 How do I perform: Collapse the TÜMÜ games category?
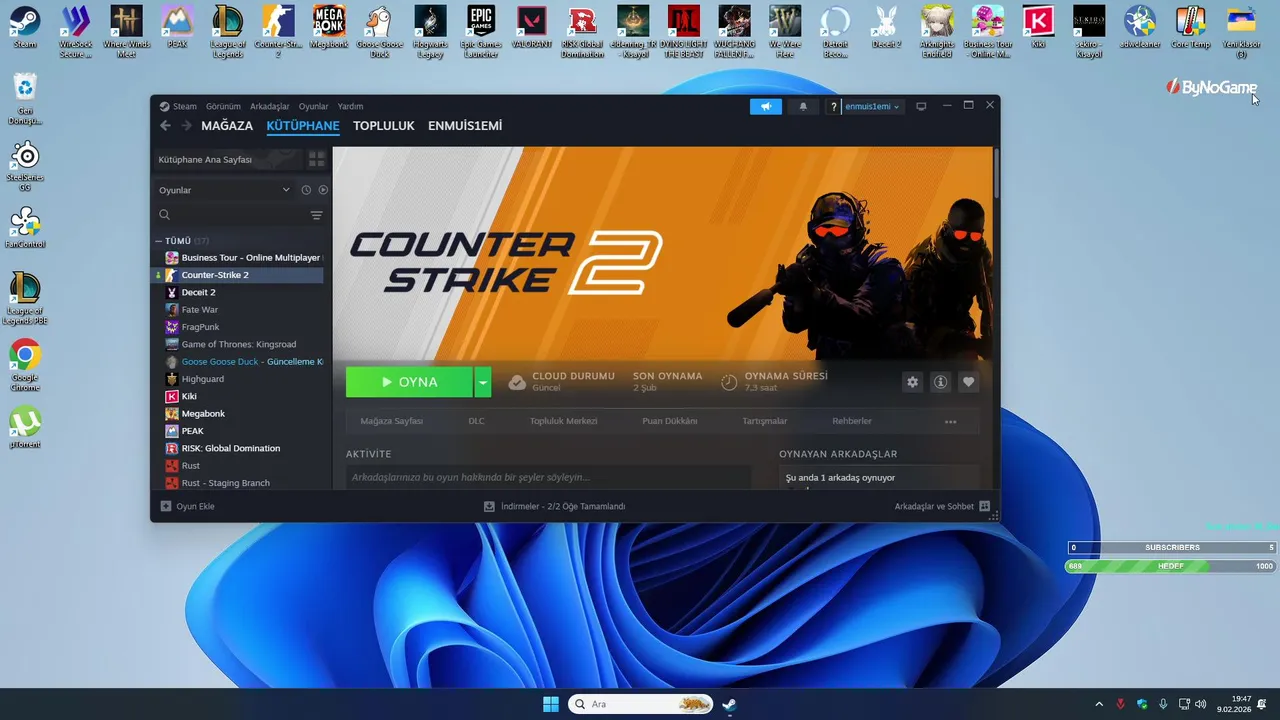158,241
